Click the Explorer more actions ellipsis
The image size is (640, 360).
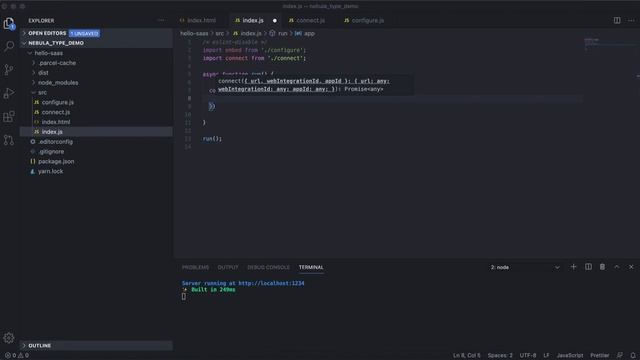pos(161,20)
